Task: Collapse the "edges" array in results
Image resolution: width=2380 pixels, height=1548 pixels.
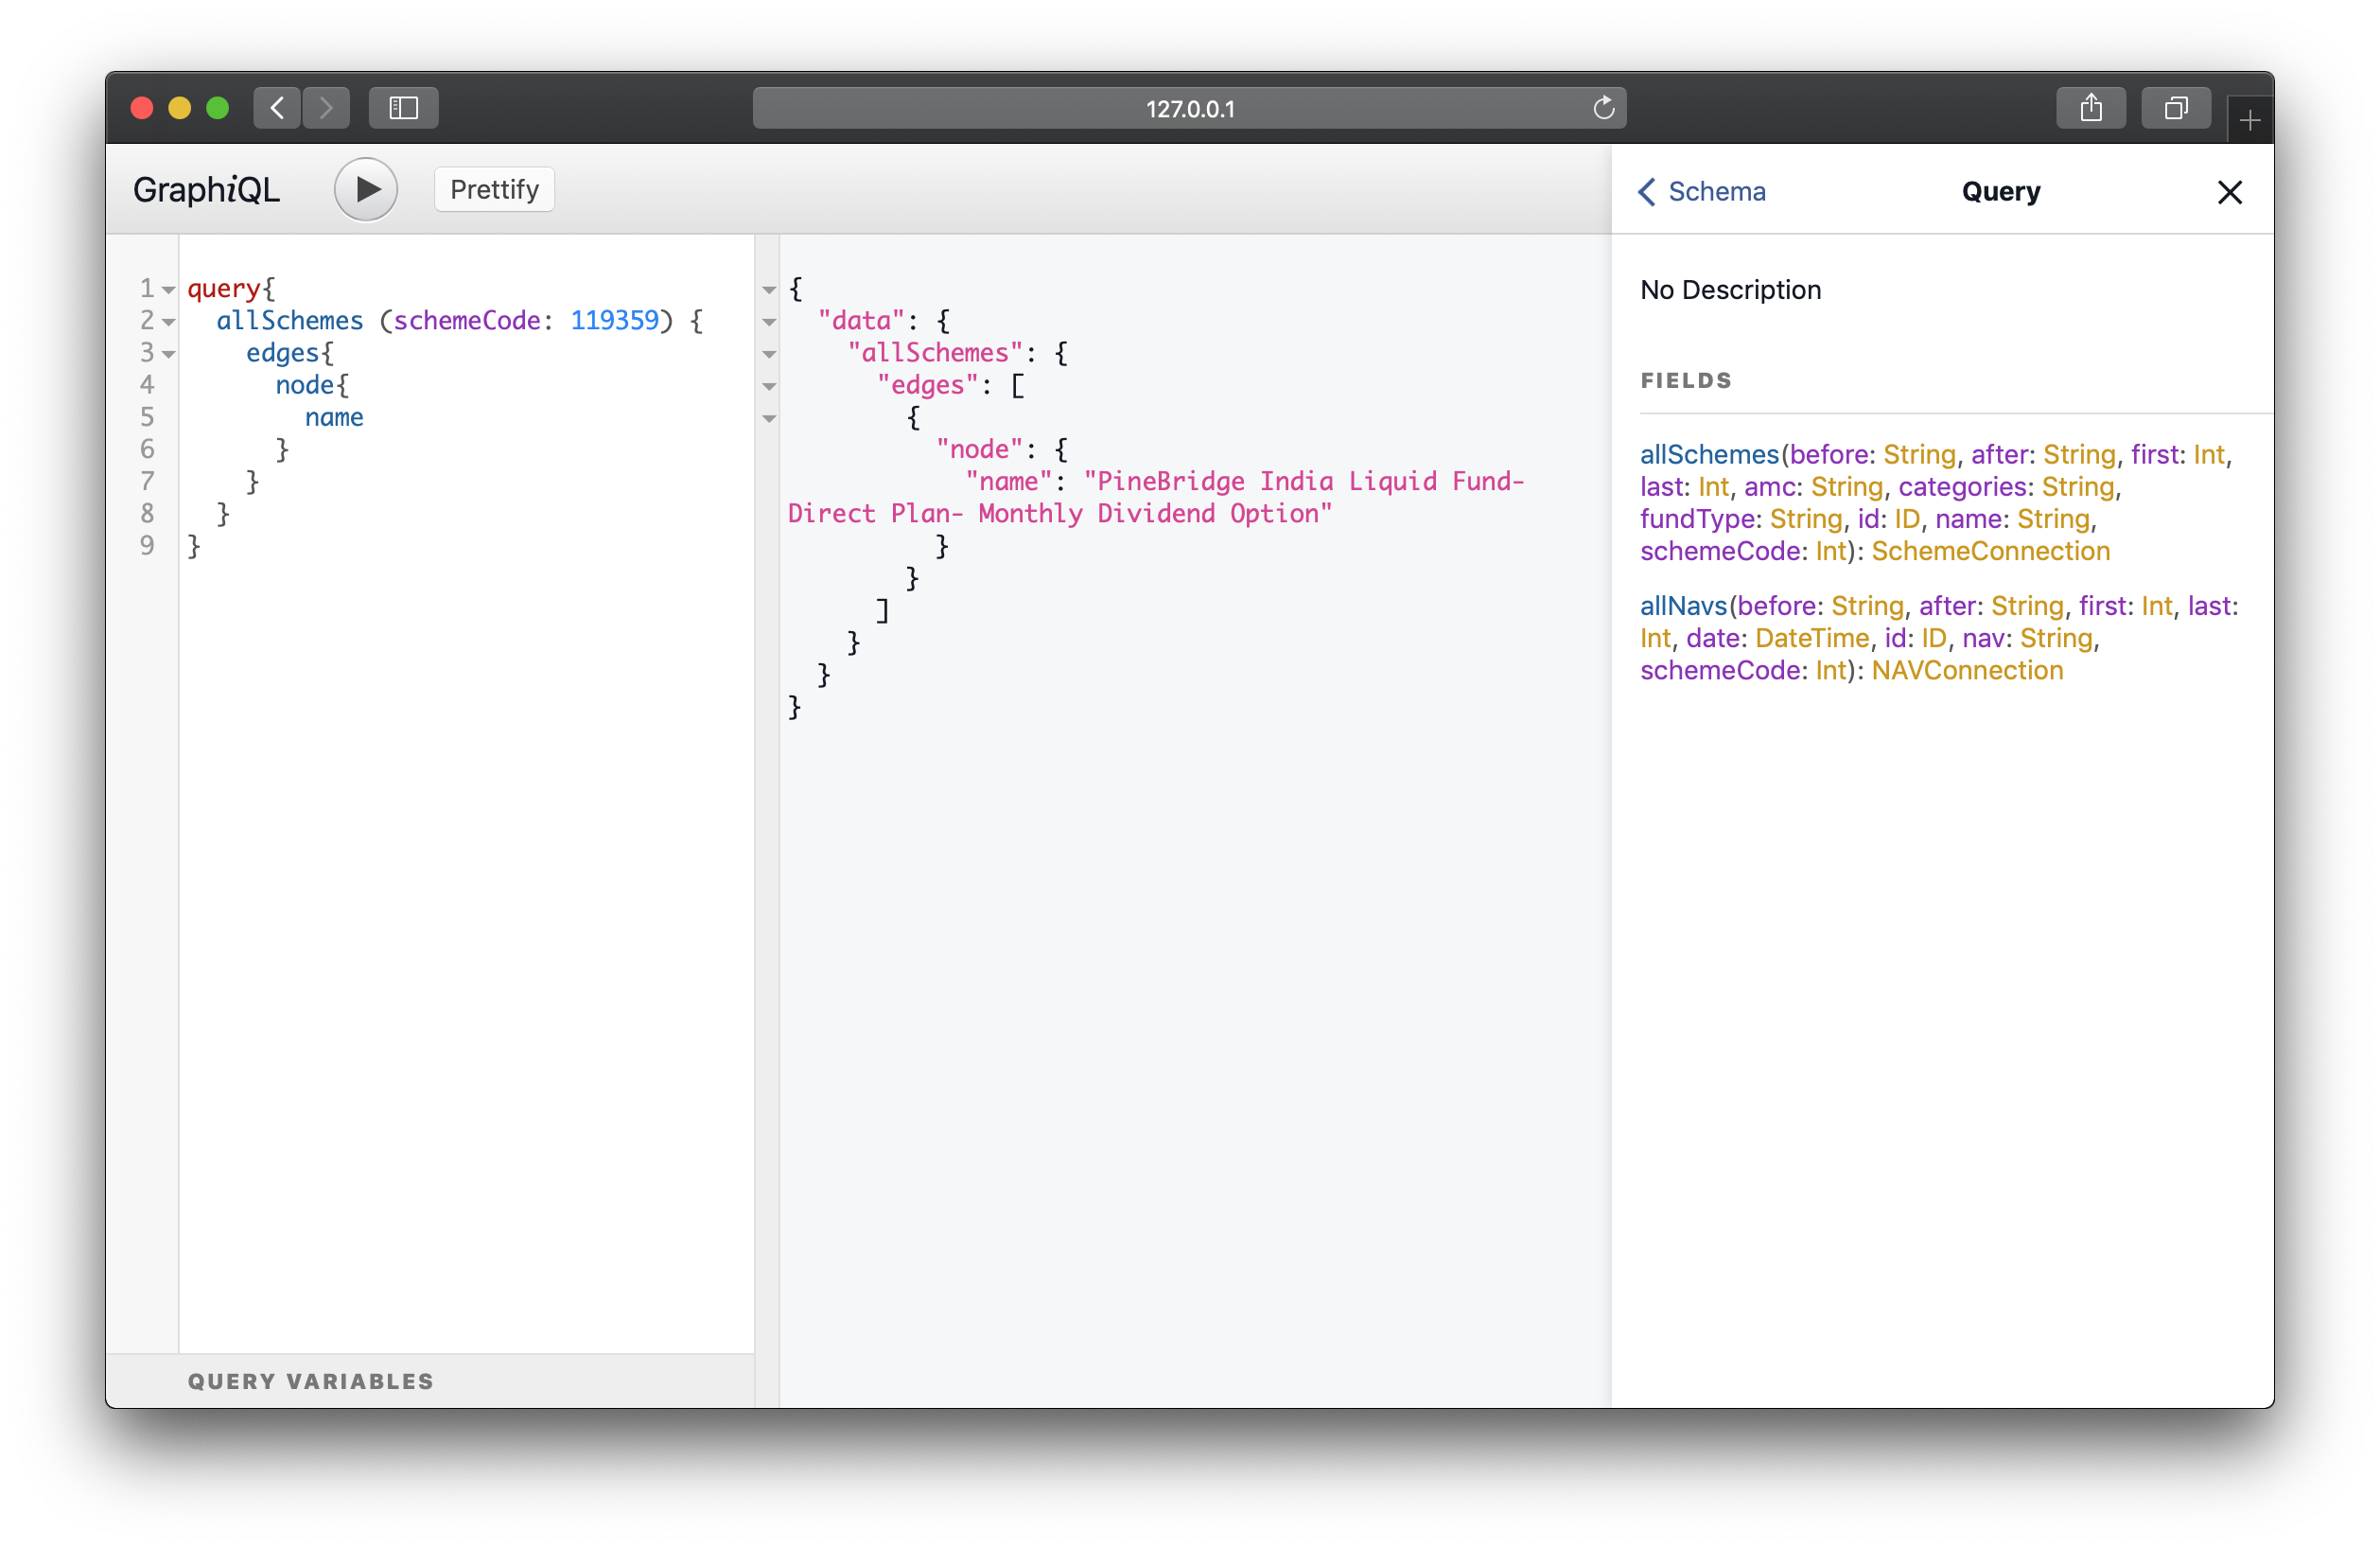Action: (x=769, y=386)
